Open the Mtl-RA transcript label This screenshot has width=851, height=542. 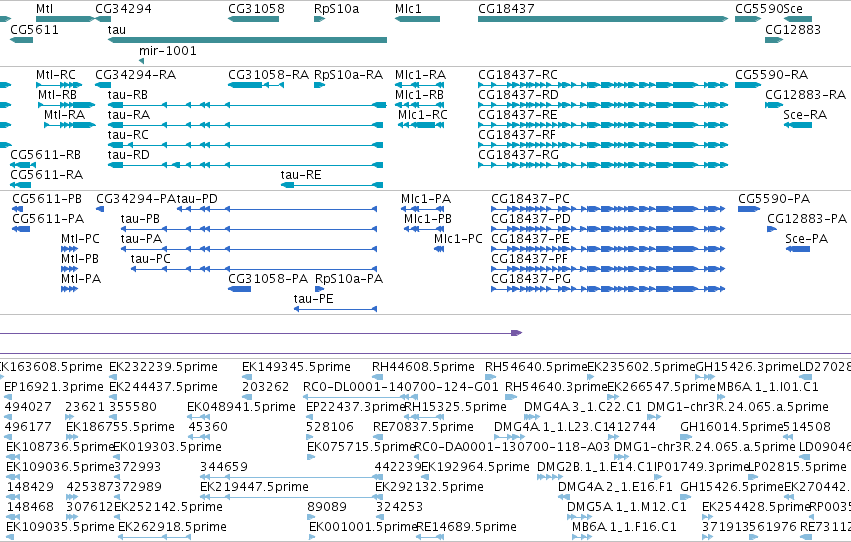point(65,114)
